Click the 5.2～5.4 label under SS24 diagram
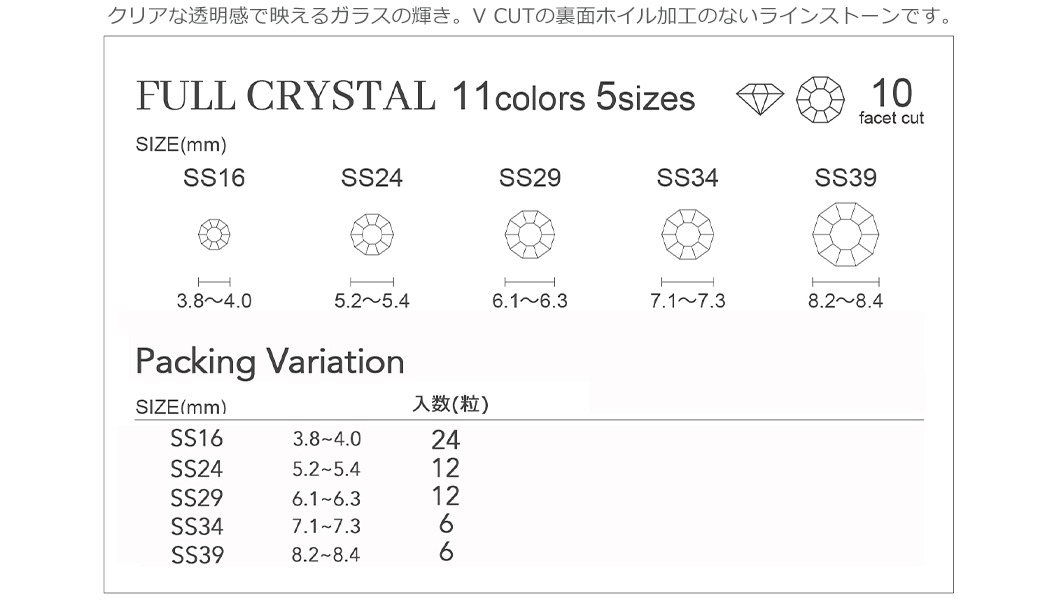The height and width of the screenshot is (615, 1056). pos(372,300)
